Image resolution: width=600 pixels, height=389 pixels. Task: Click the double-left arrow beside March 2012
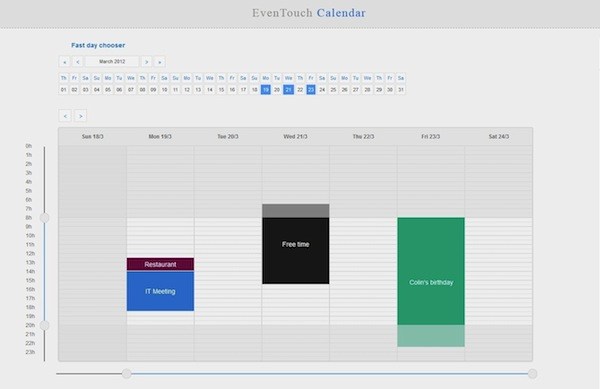(x=64, y=62)
